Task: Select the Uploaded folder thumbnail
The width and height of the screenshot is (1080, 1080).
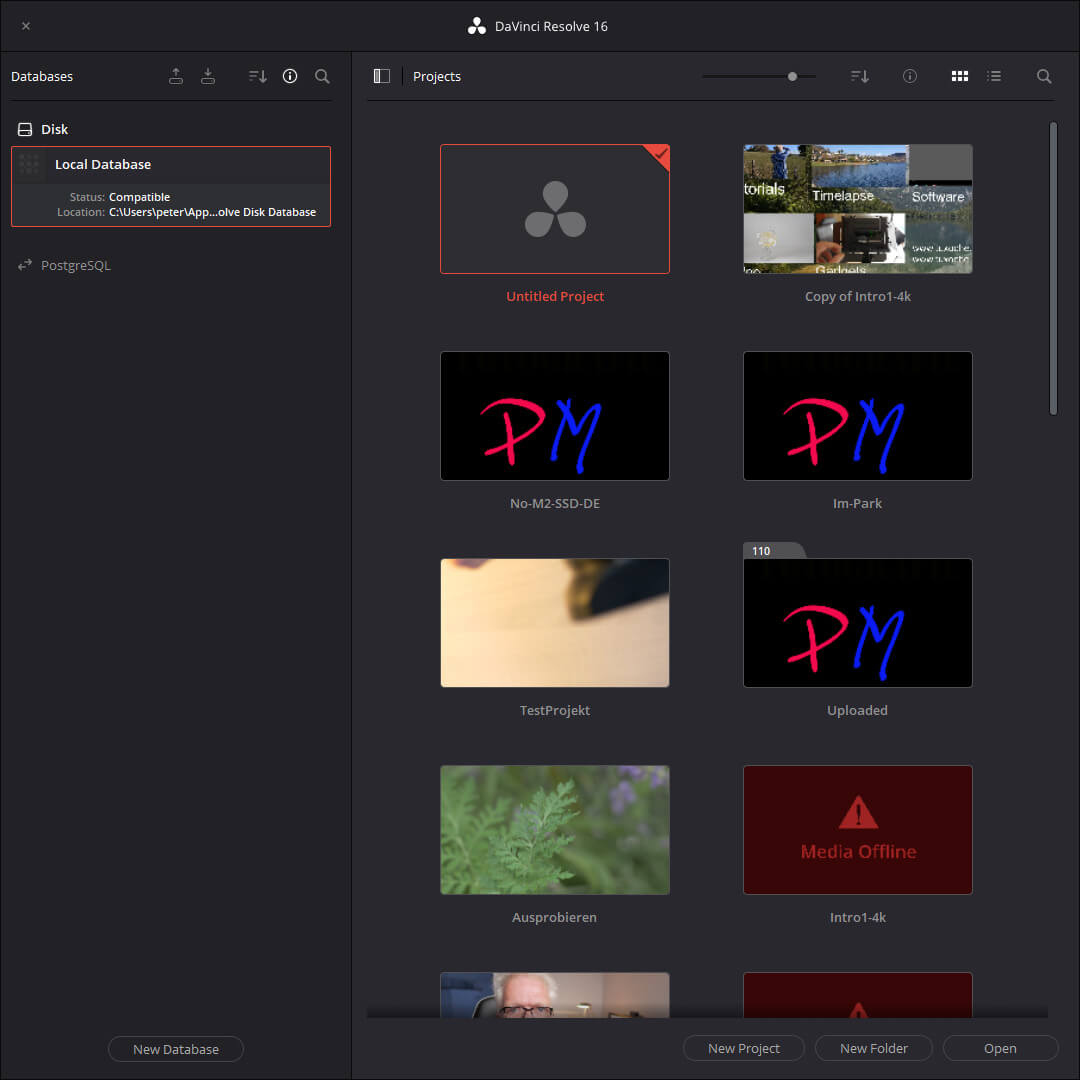Action: (858, 623)
